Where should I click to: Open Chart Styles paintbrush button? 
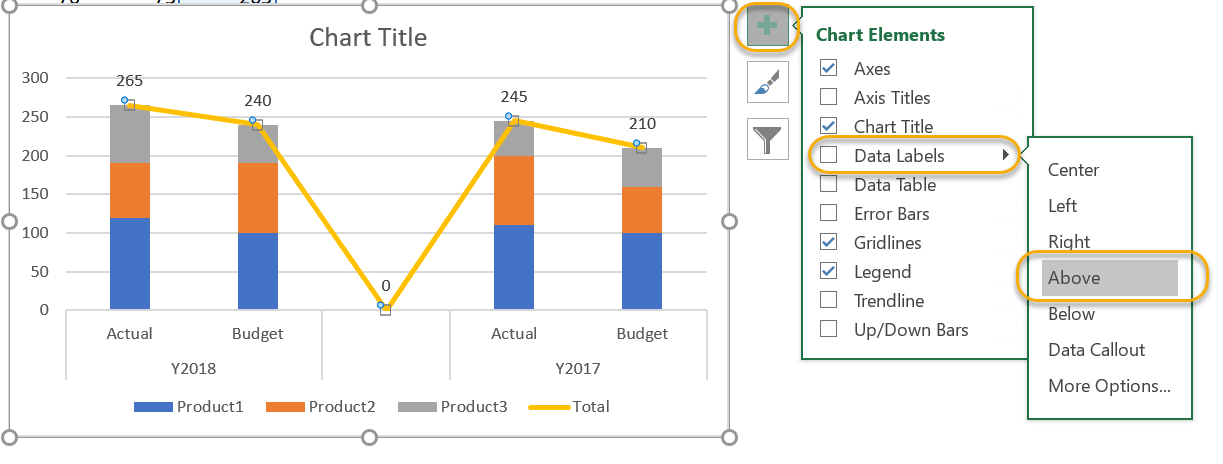[x=767, y=82]
